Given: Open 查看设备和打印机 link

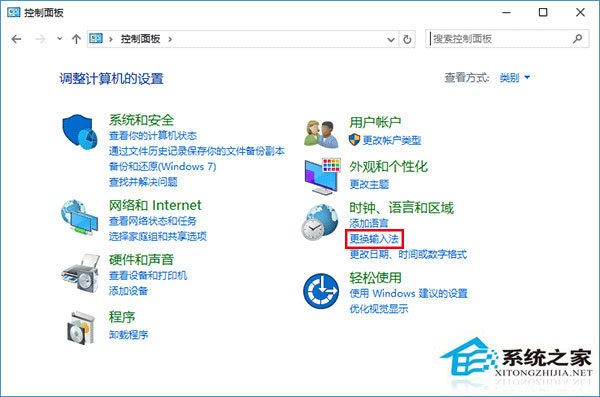Looking at the screenshot, I should point(148,275).
